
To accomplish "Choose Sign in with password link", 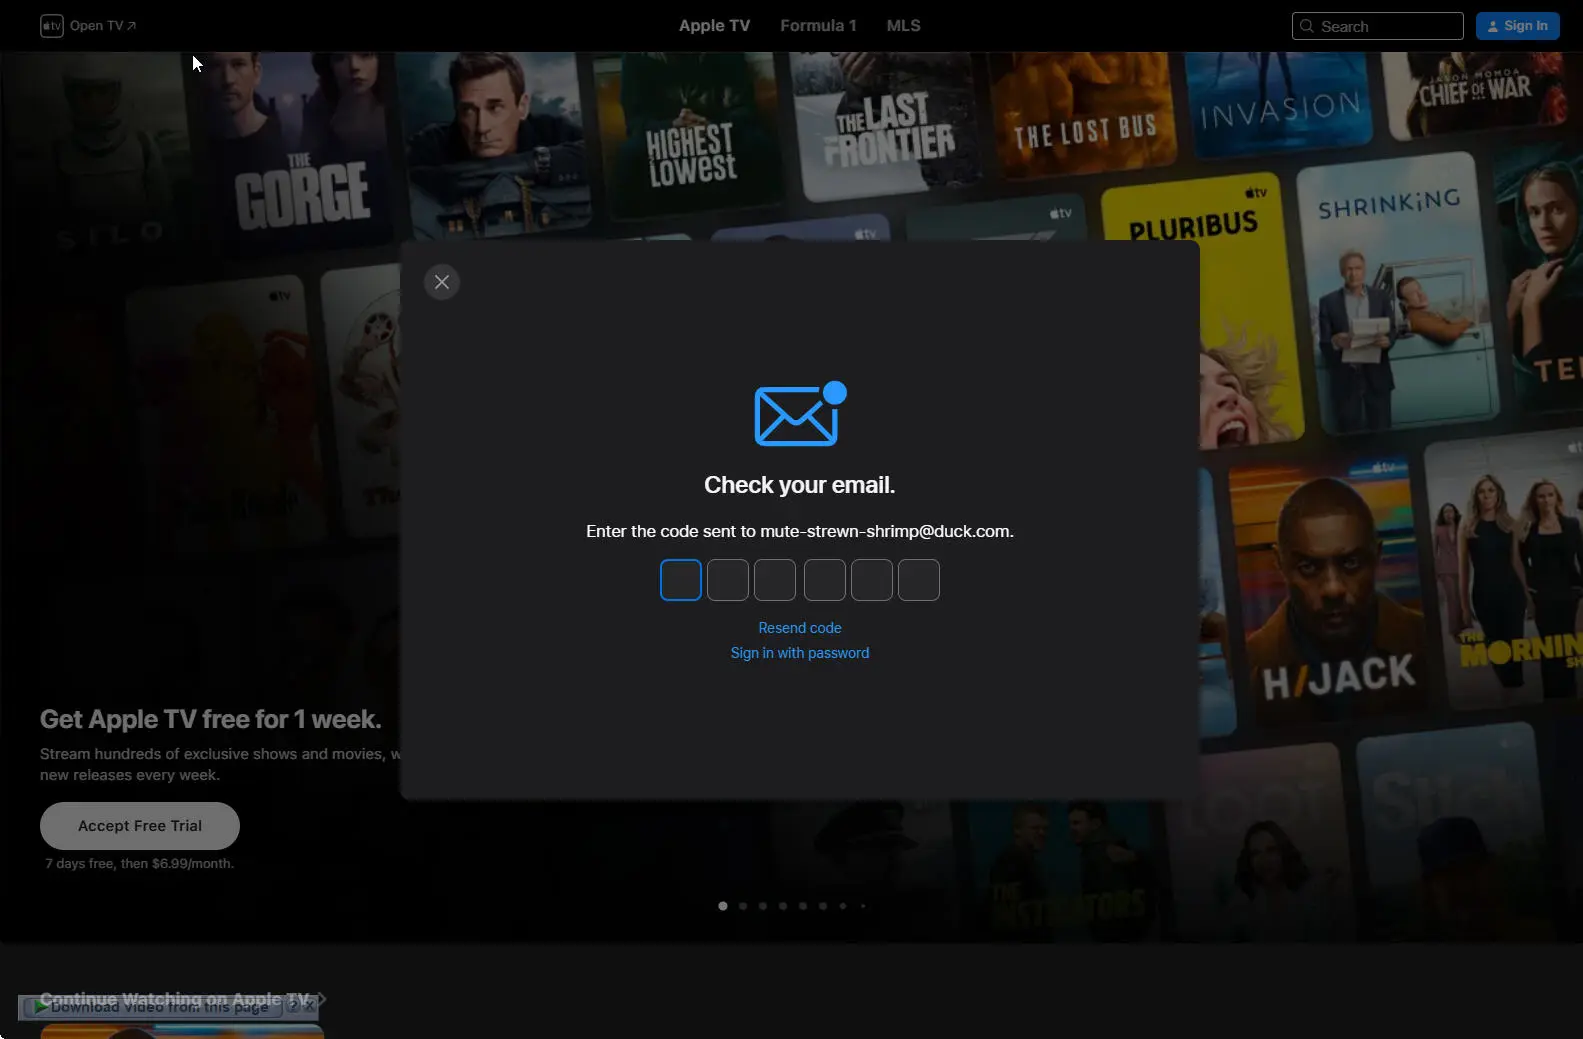I will pos(800,653).
